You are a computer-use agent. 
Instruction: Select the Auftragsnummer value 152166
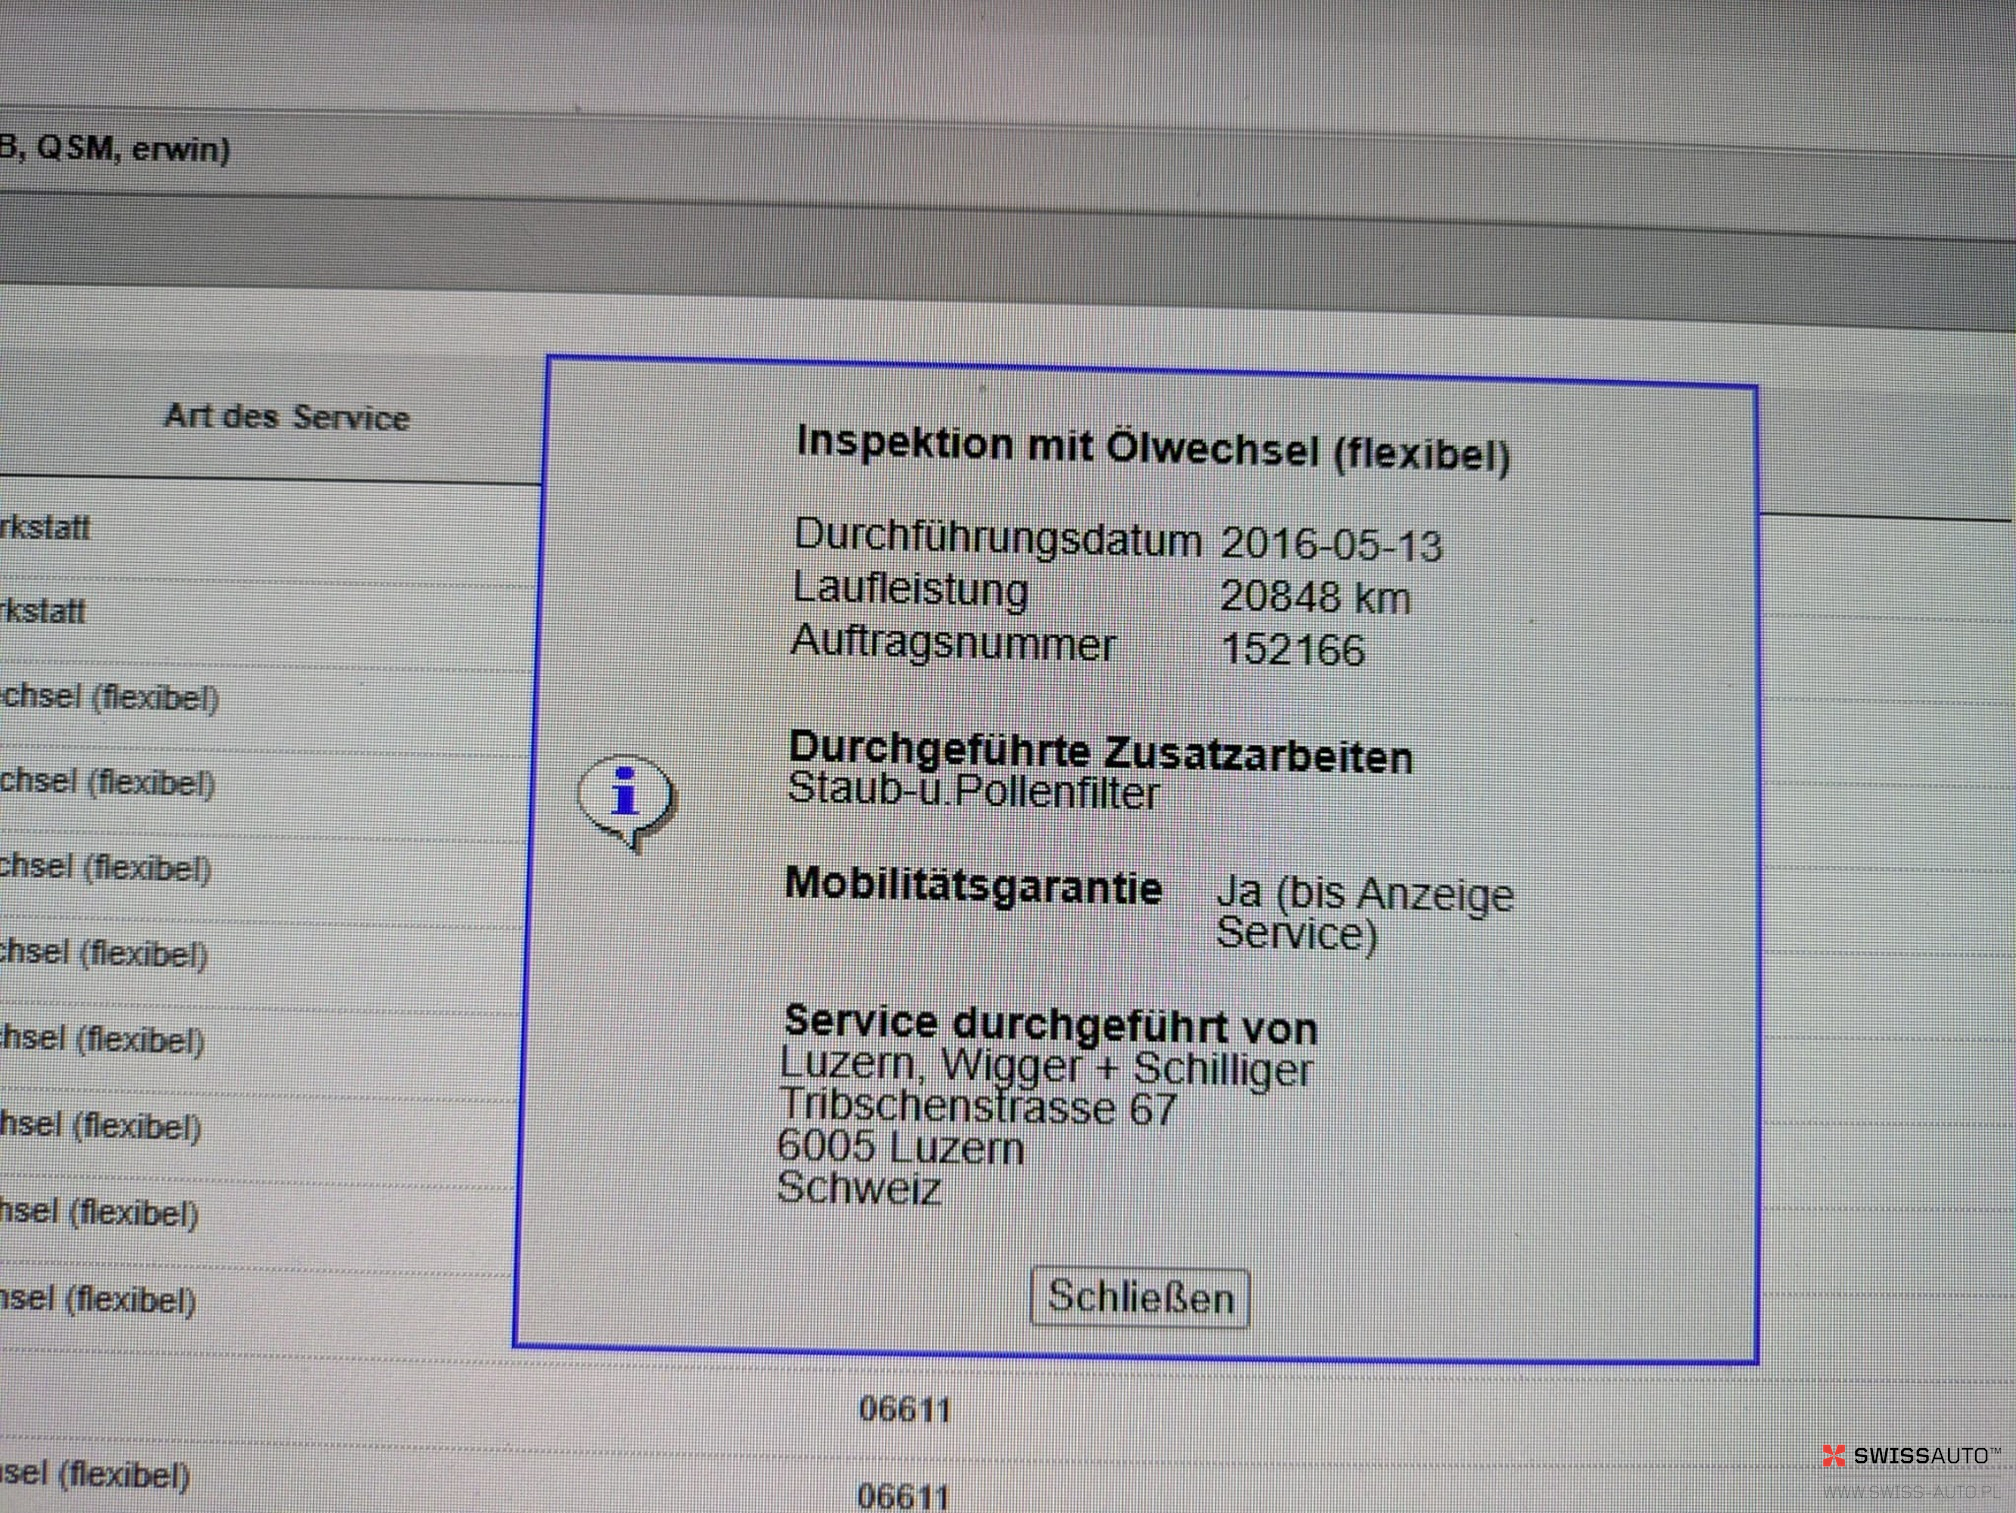click(1293, 650)
